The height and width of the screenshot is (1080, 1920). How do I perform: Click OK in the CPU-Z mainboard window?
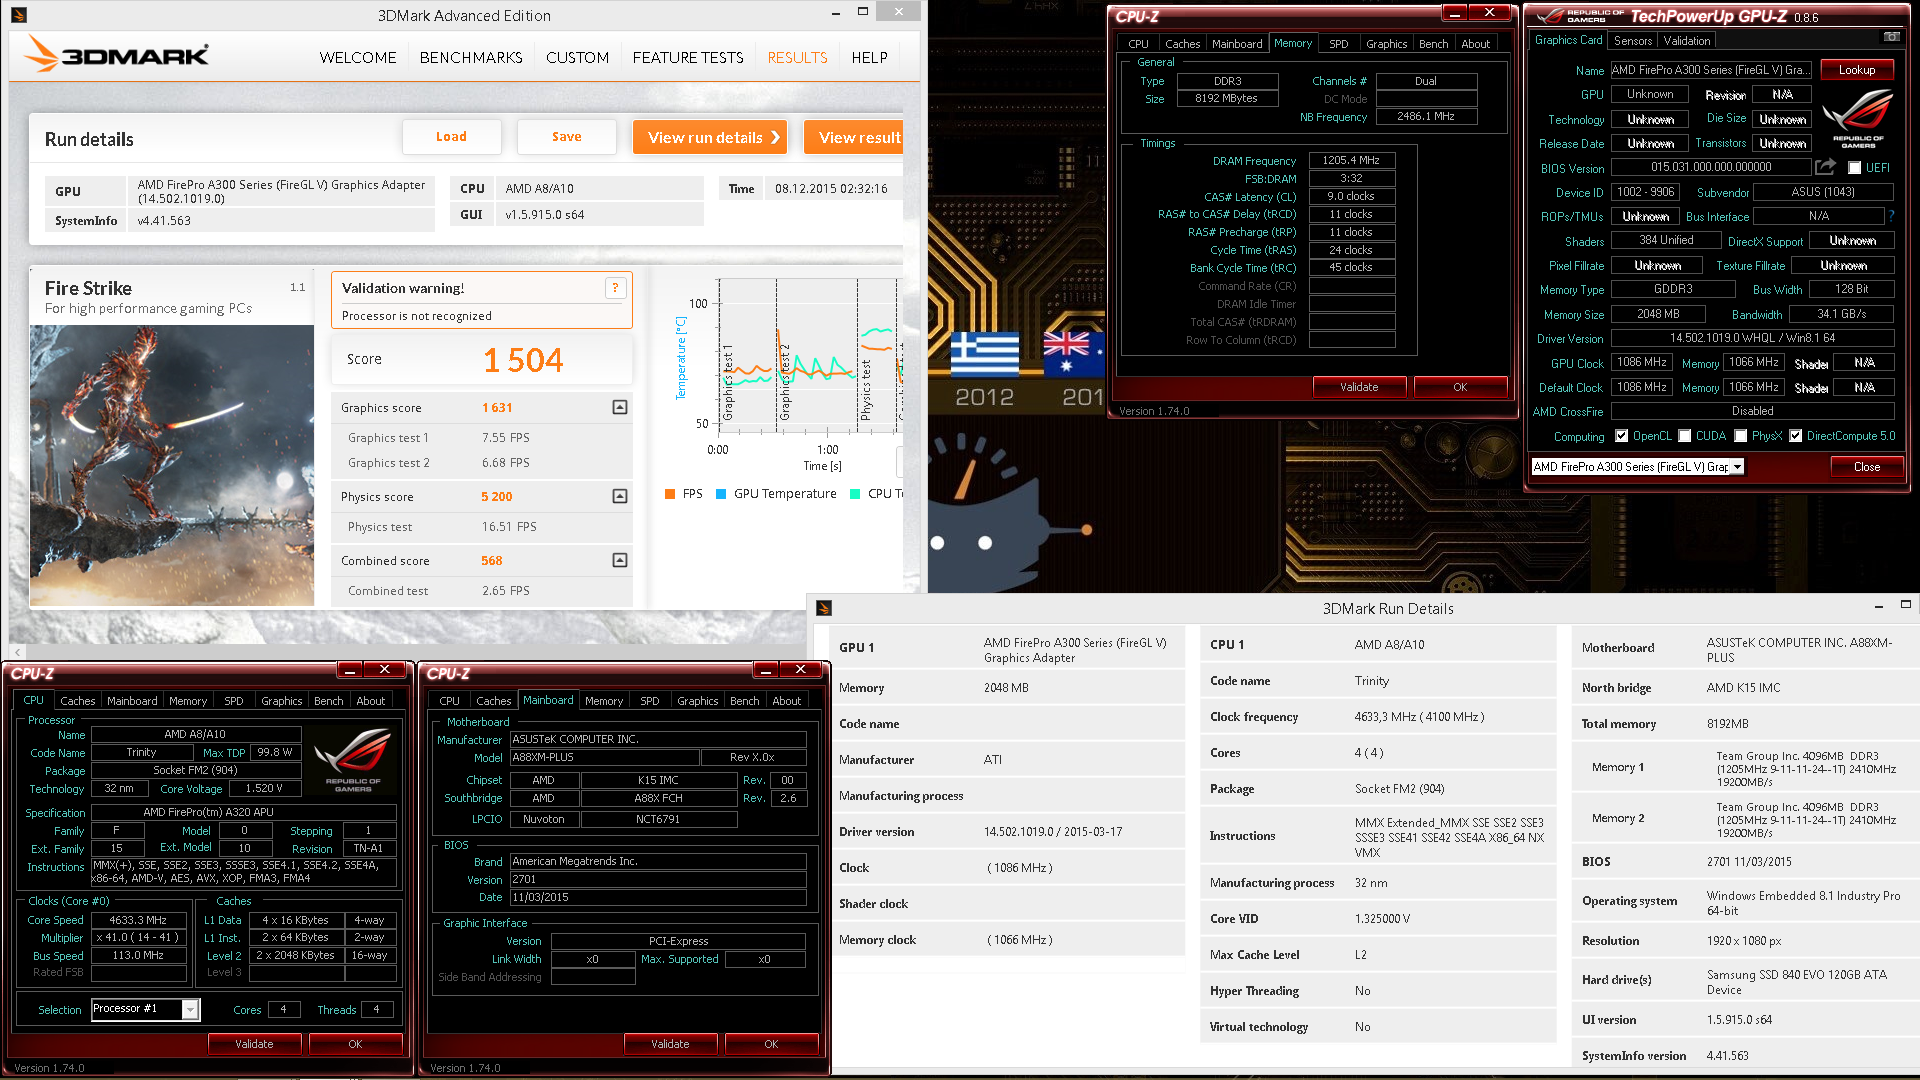[771, 1044]
